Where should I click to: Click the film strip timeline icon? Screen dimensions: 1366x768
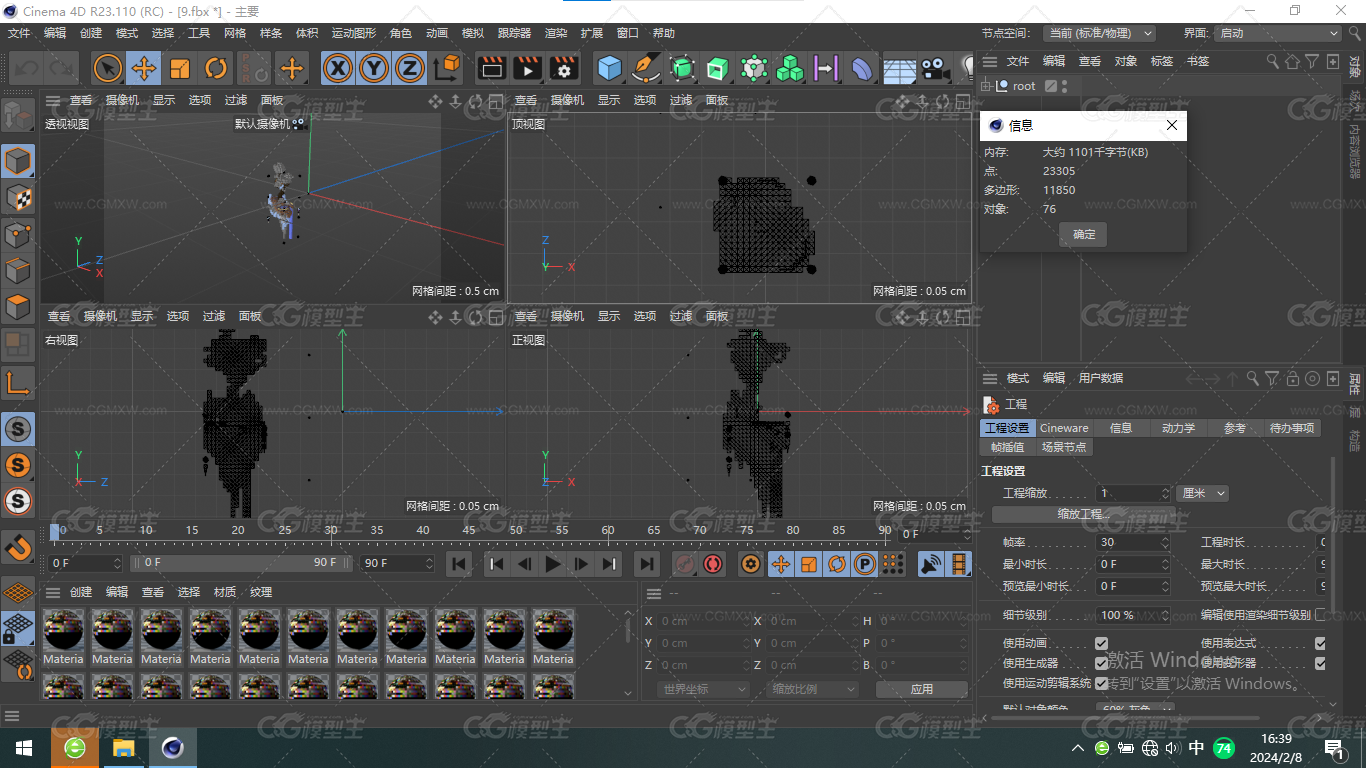tap(959, 564)
